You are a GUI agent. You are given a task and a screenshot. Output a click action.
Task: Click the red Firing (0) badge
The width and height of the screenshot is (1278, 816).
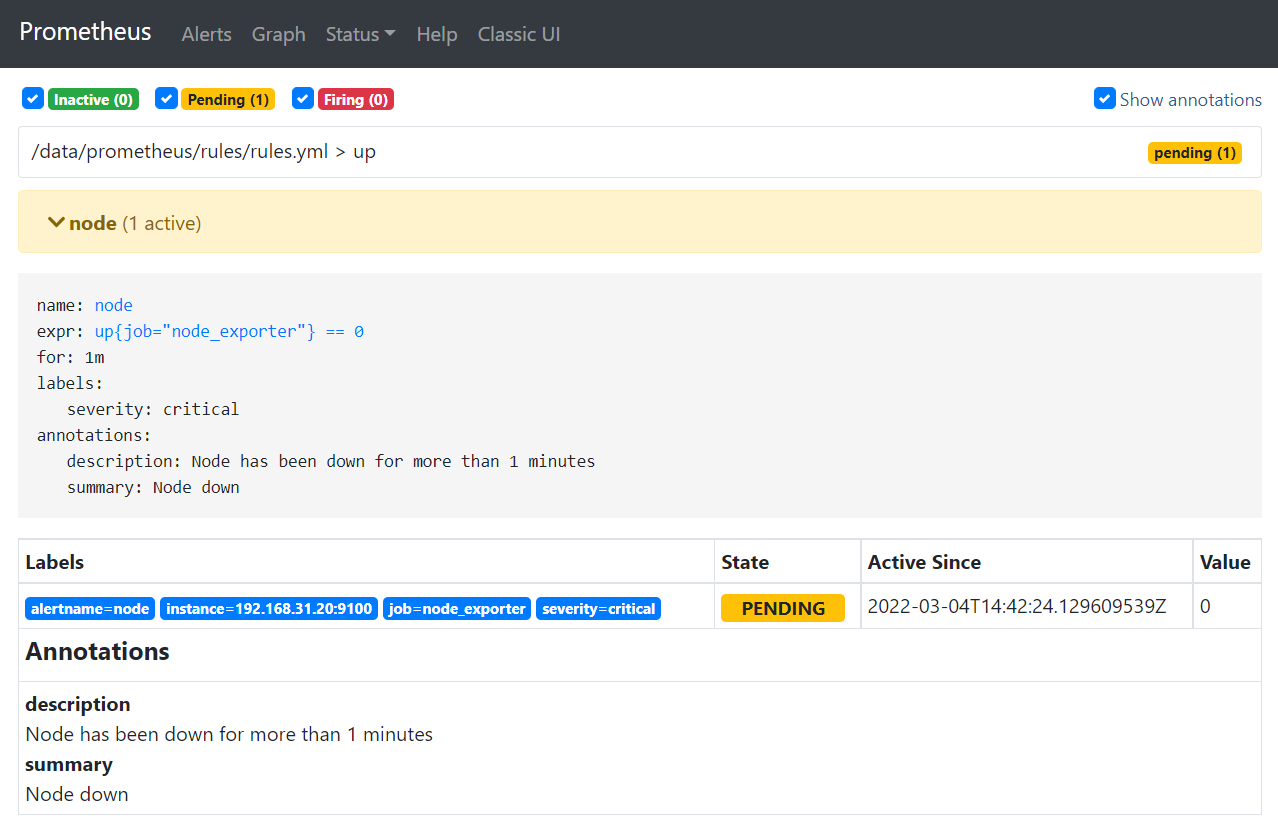coord(356,100)
